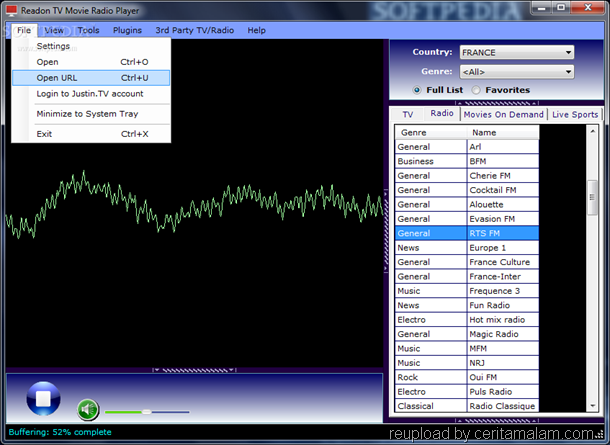Switch to Movies On Demand tab
Screen dimensions: 610x445
503,114
